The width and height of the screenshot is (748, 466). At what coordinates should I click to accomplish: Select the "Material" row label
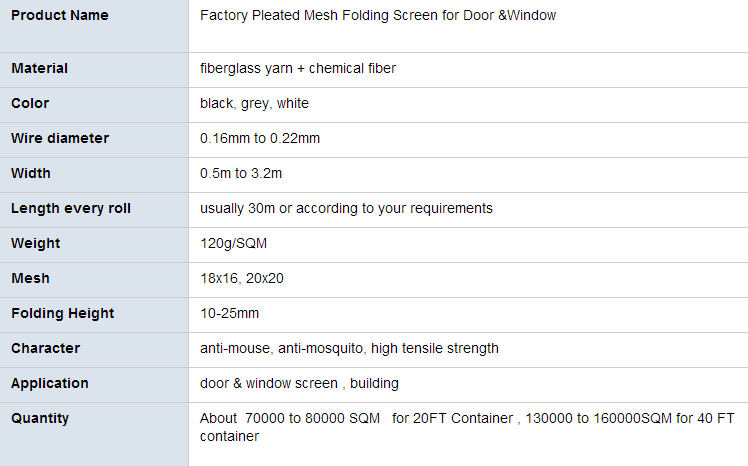[x=40, y=68]
